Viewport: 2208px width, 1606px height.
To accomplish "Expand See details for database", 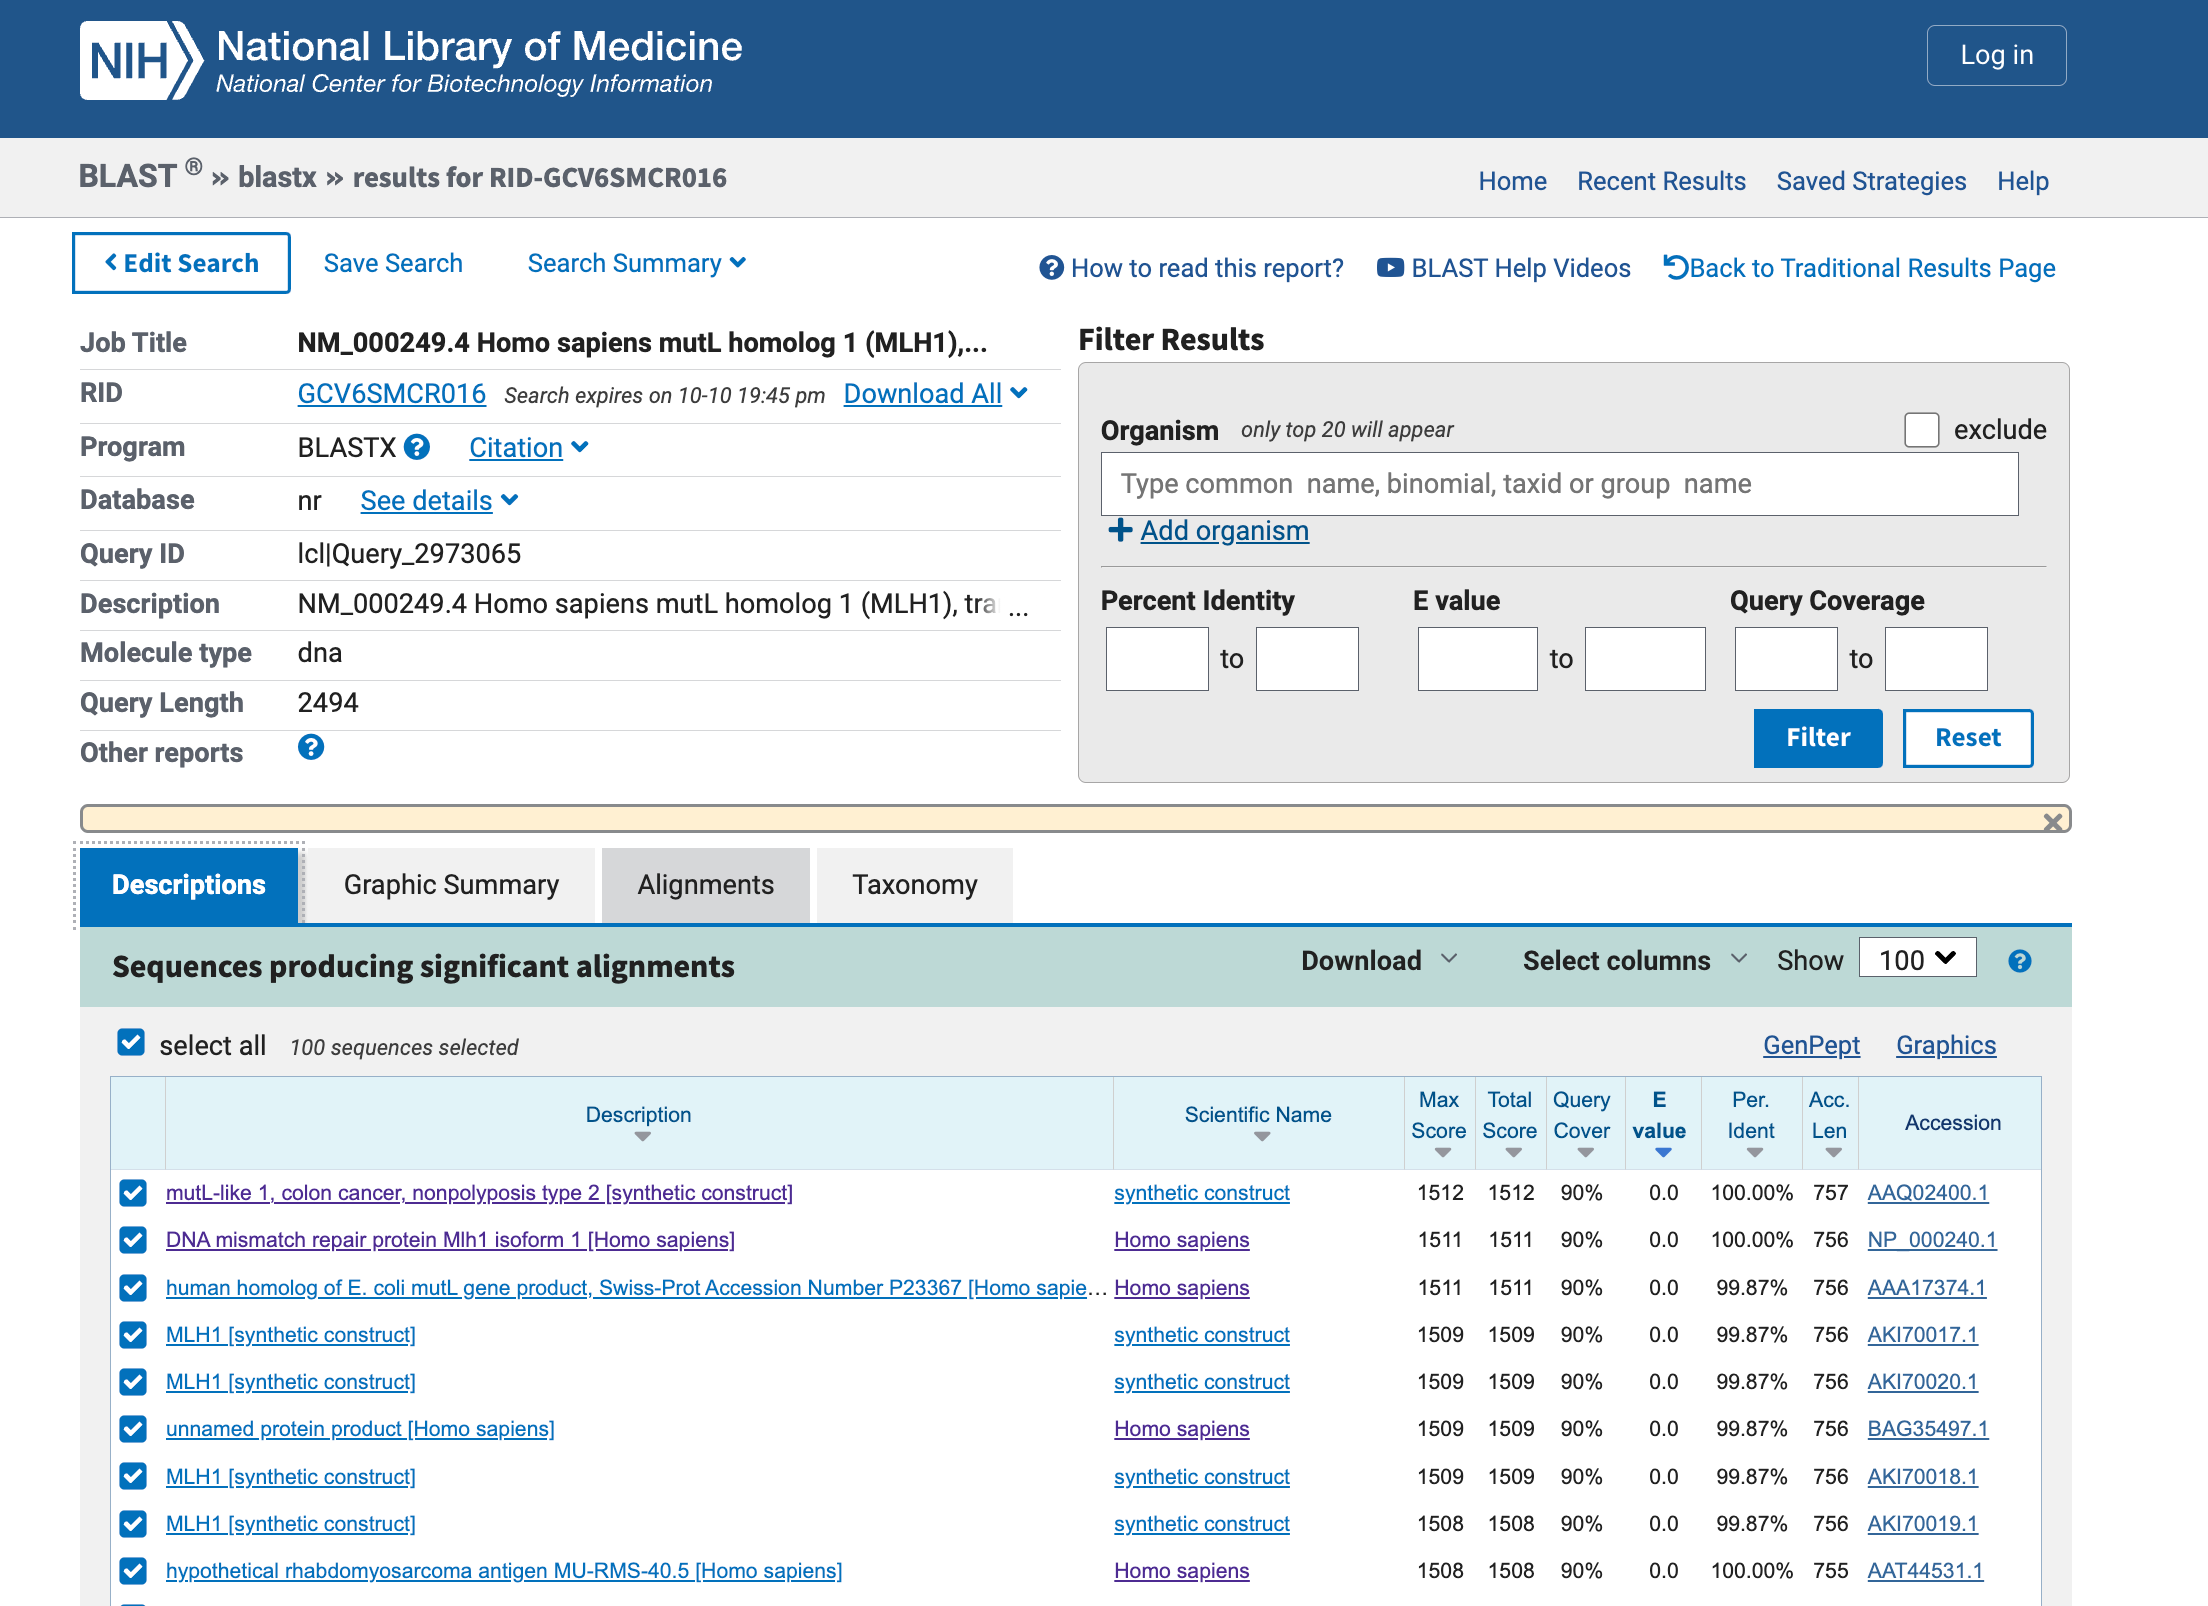I will click(x=439, y=500).
